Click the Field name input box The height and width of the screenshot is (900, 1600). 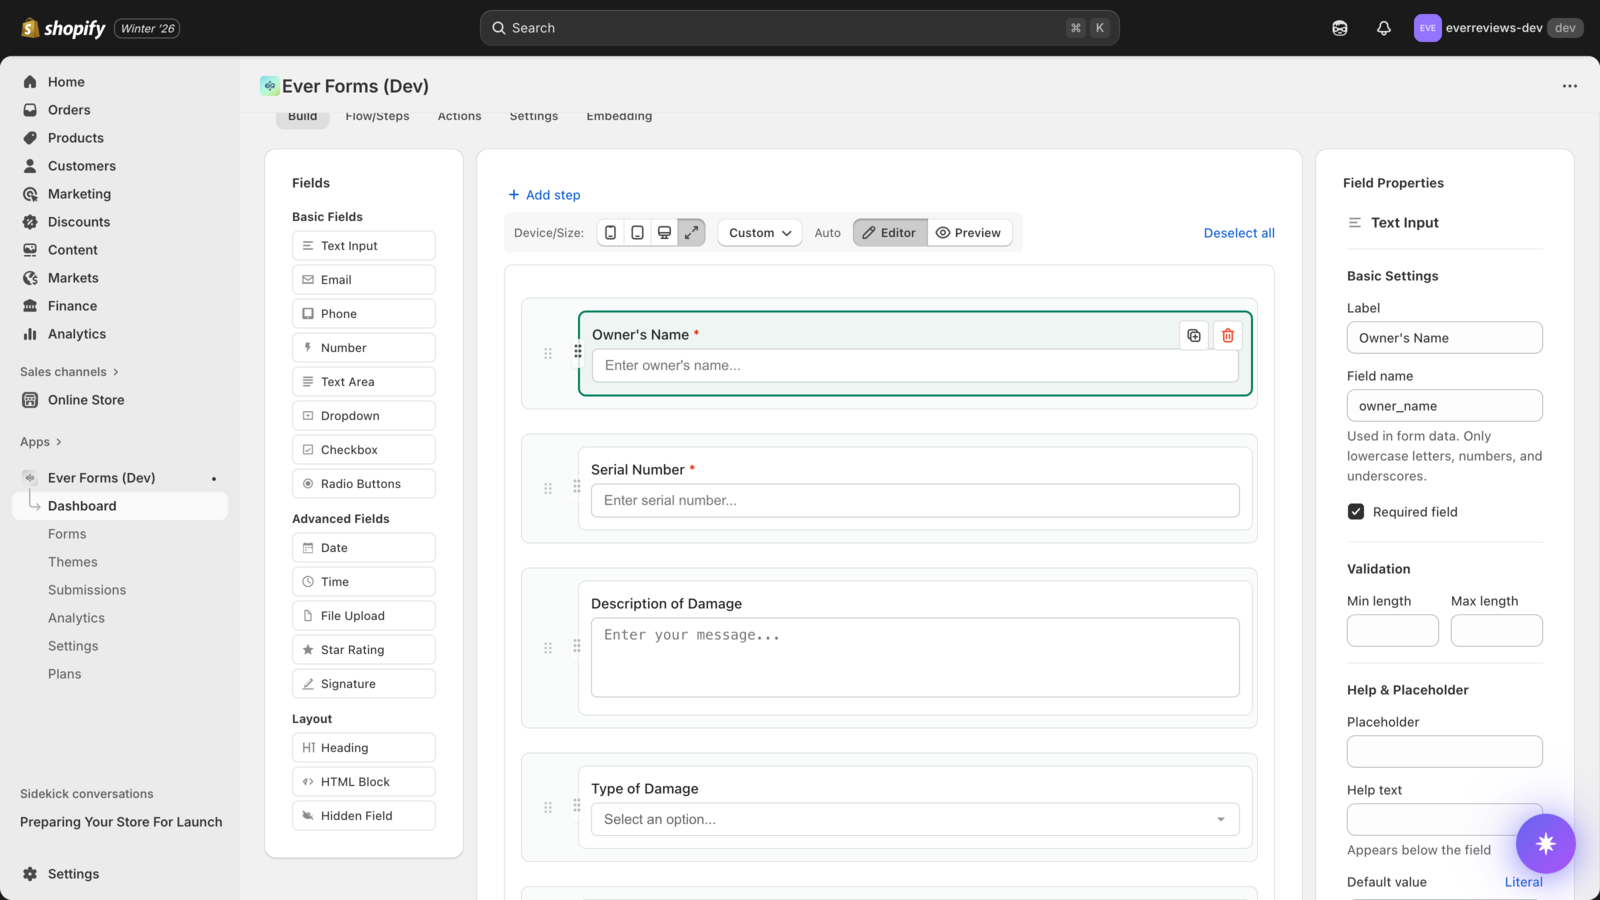(x=1444, y=406)
